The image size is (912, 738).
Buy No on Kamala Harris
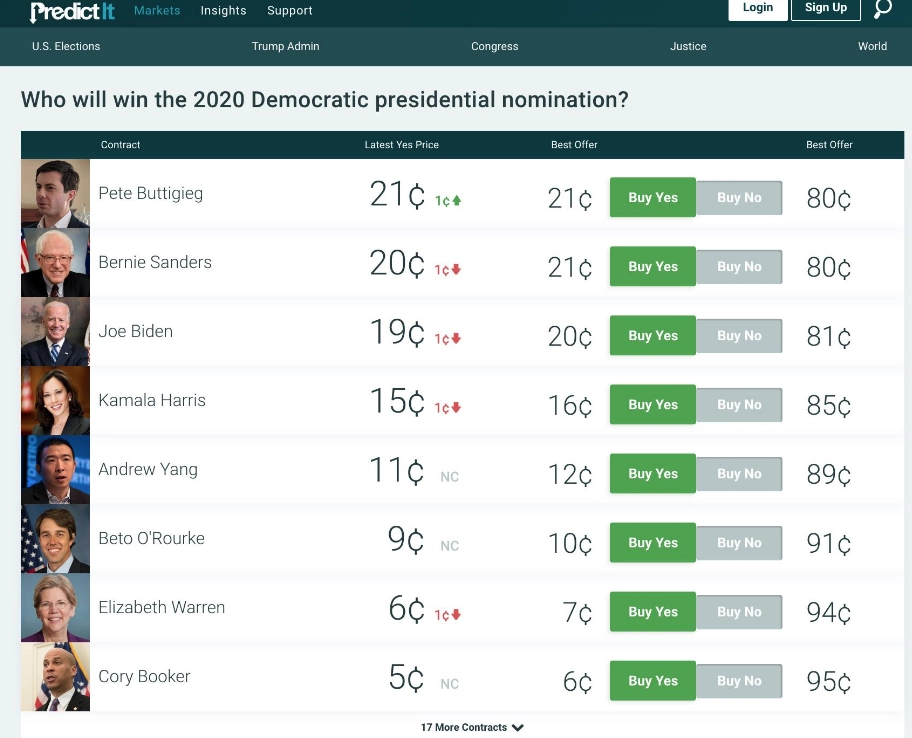tap(739, 405)
